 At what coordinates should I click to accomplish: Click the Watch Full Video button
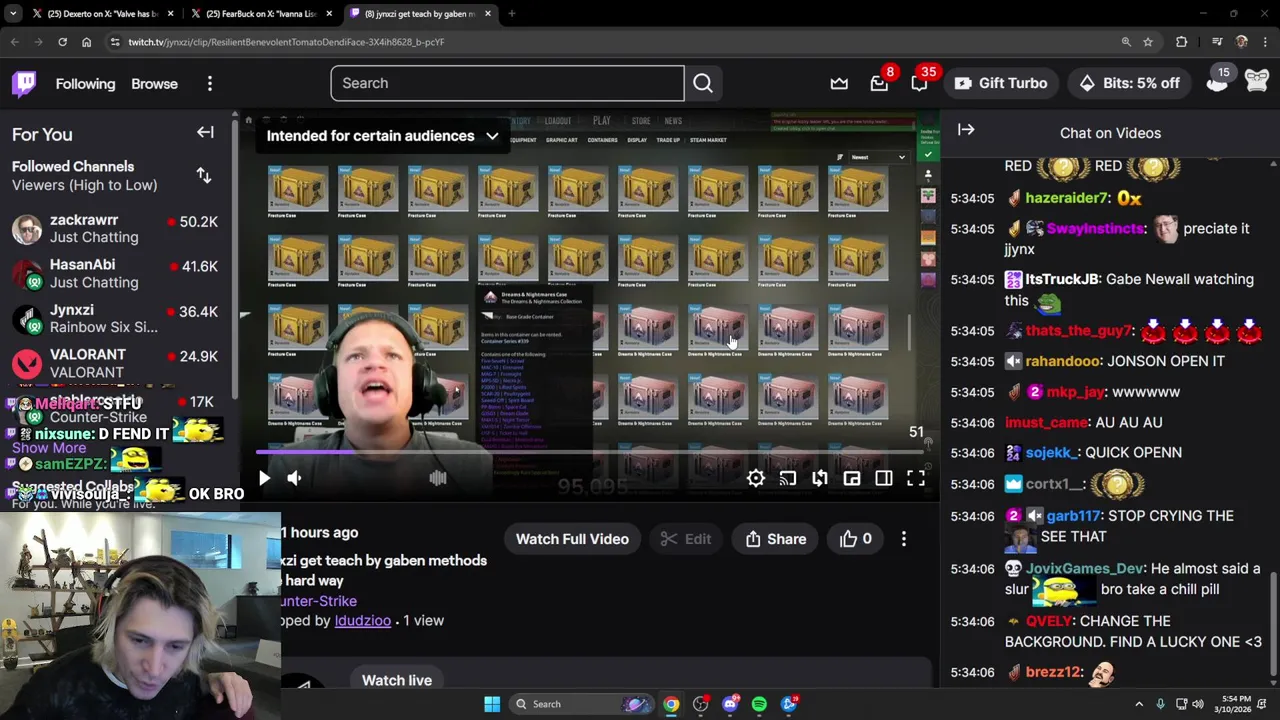click(x=572, y=539)
